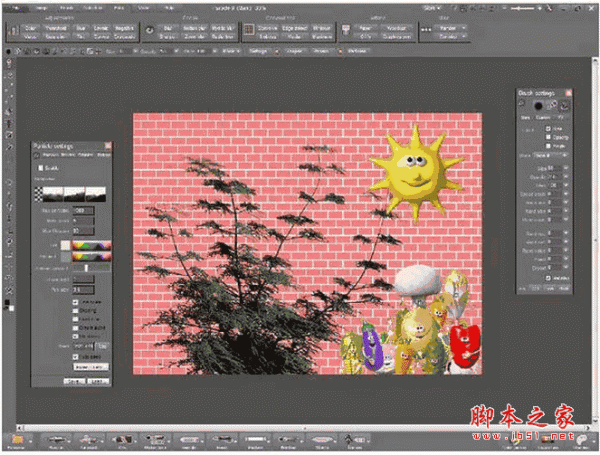The image size is (600, 455).
Task: Click the foreground/background color squares in left toolbox
Action: [x=9, y=306]
